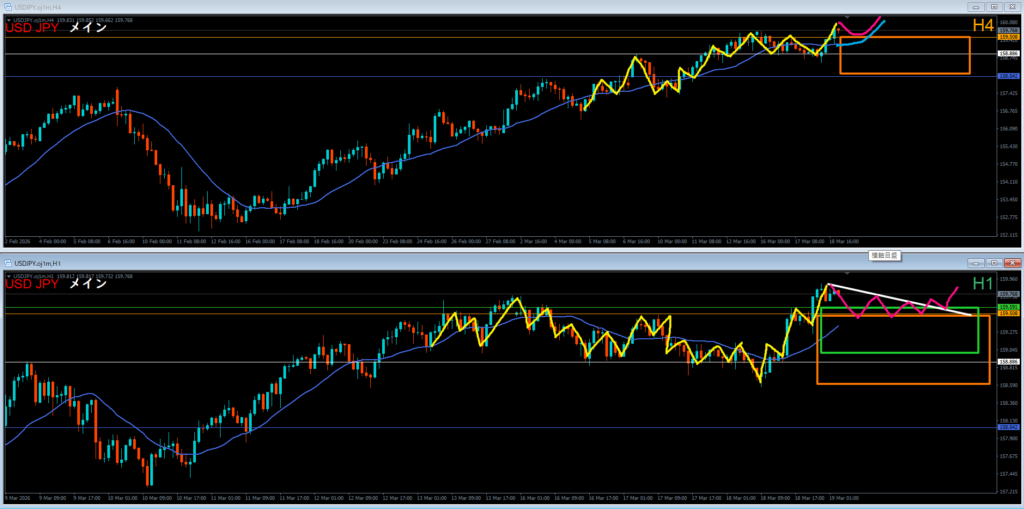Image resolution: width=1024 pixels, height=509 pixels.
Task: Select the green H1 timeframe label
Action: [982, 284]
